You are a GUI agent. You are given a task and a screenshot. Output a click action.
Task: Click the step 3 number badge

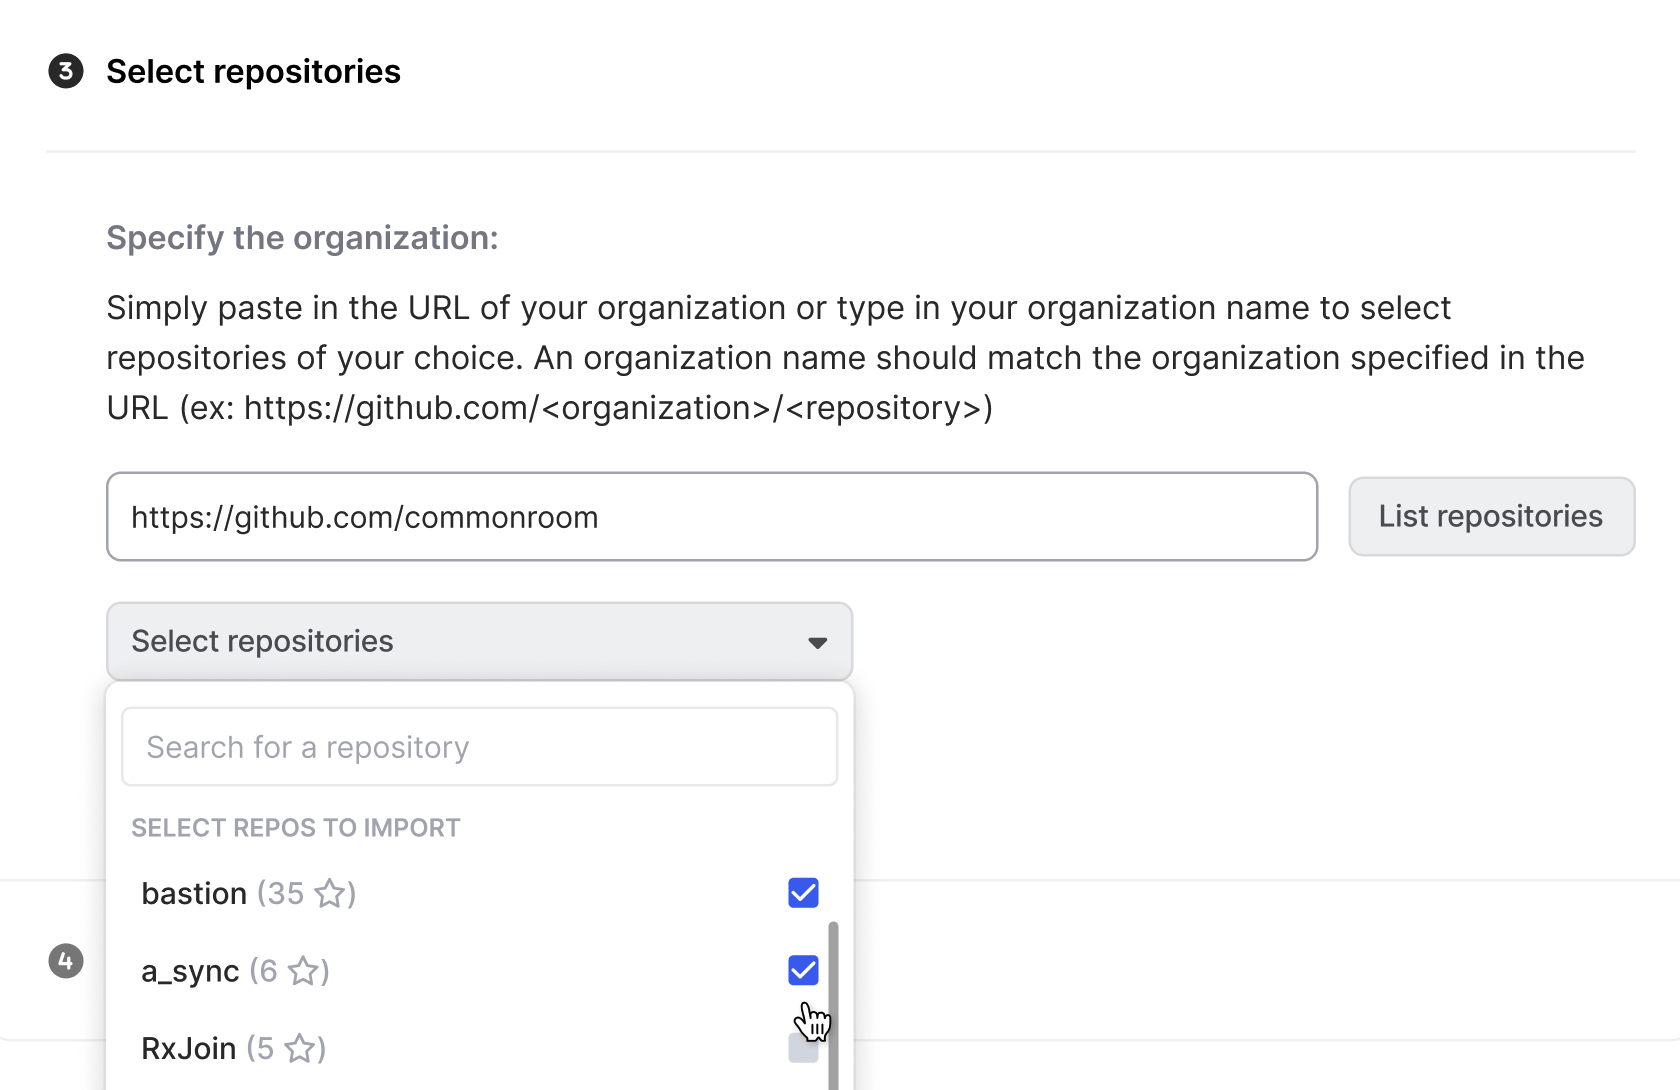(x=66, y=71)
